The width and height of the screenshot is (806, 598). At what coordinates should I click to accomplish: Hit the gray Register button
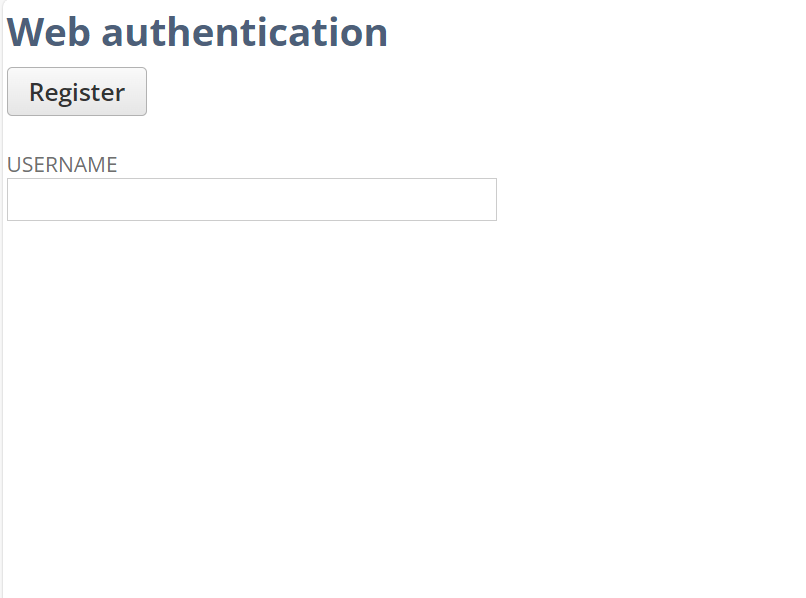77,92
